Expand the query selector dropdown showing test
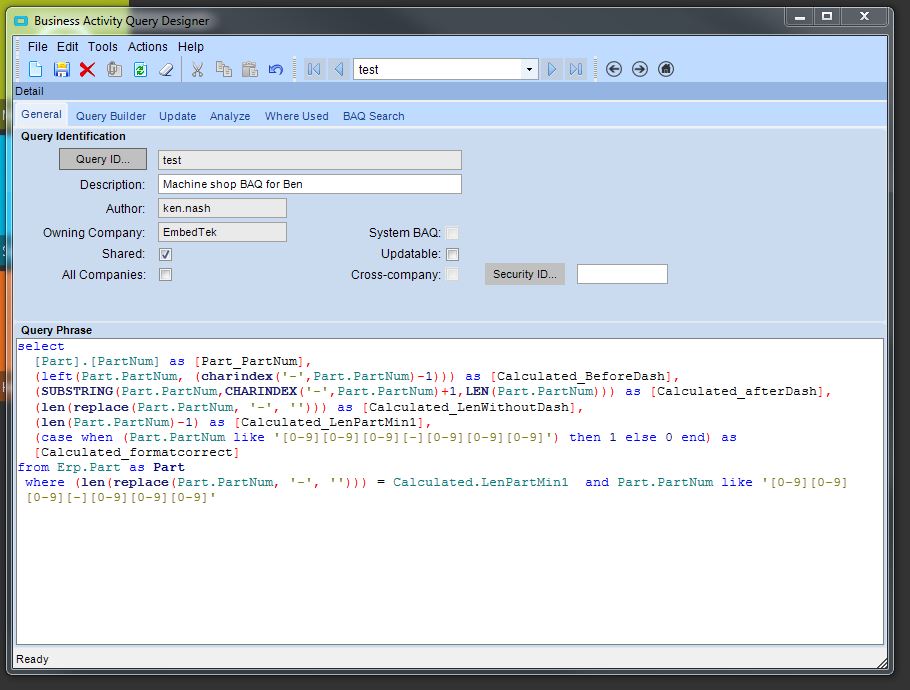910x690 pixels. (529, 69)
